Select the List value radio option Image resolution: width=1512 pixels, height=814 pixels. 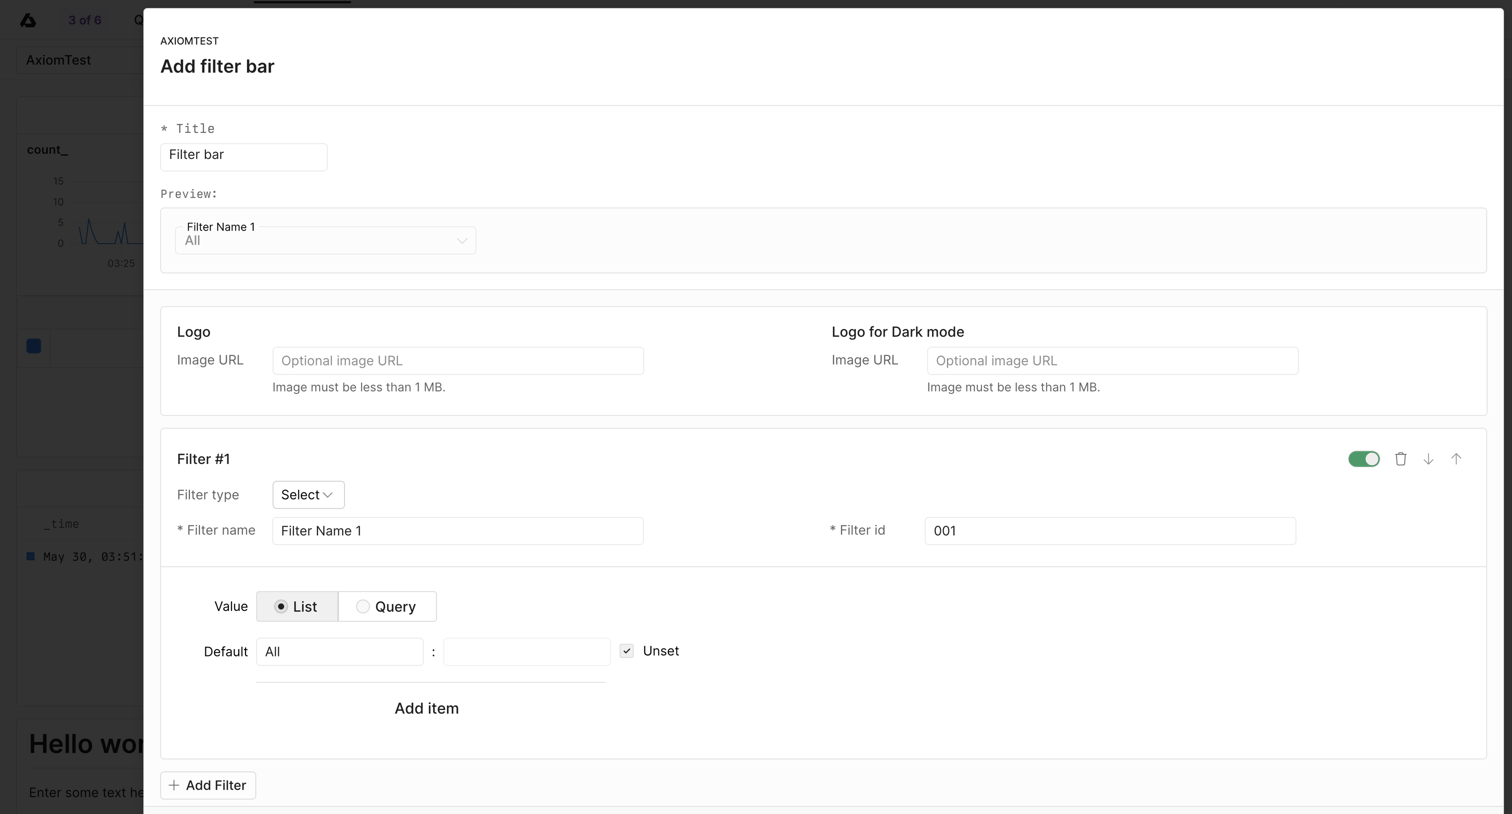297,606
